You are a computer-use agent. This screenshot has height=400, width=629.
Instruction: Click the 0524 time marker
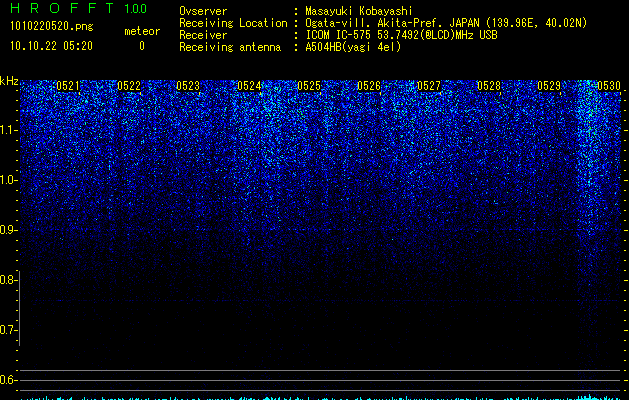click(x=249, y=86)
